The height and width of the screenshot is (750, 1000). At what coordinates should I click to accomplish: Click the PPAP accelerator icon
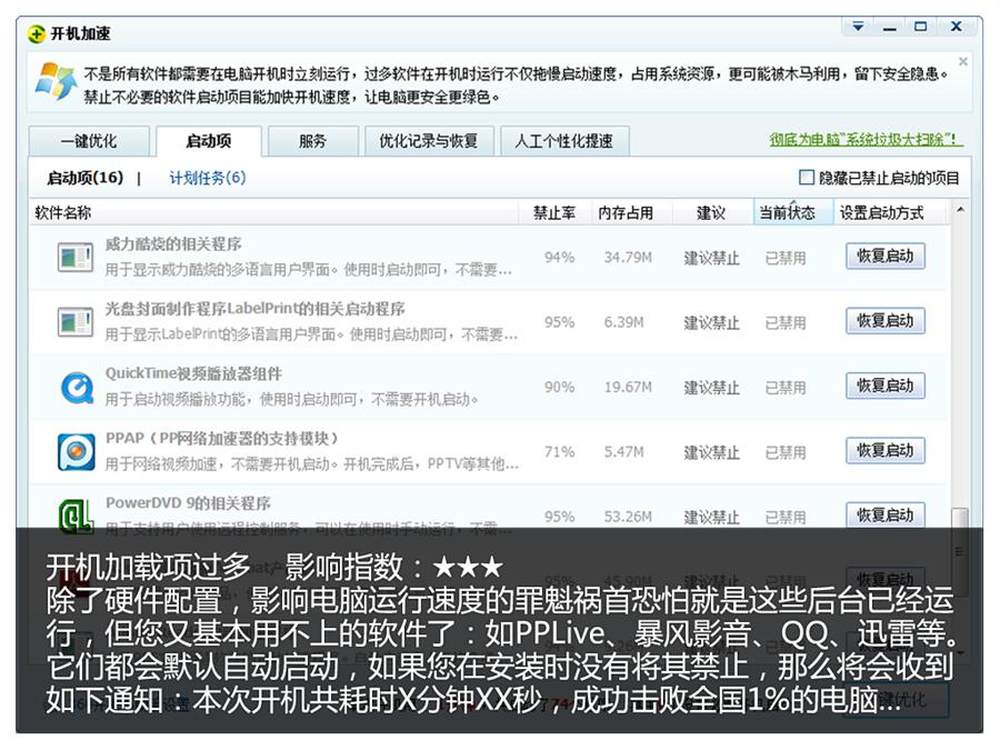click(x=76, y=452)
